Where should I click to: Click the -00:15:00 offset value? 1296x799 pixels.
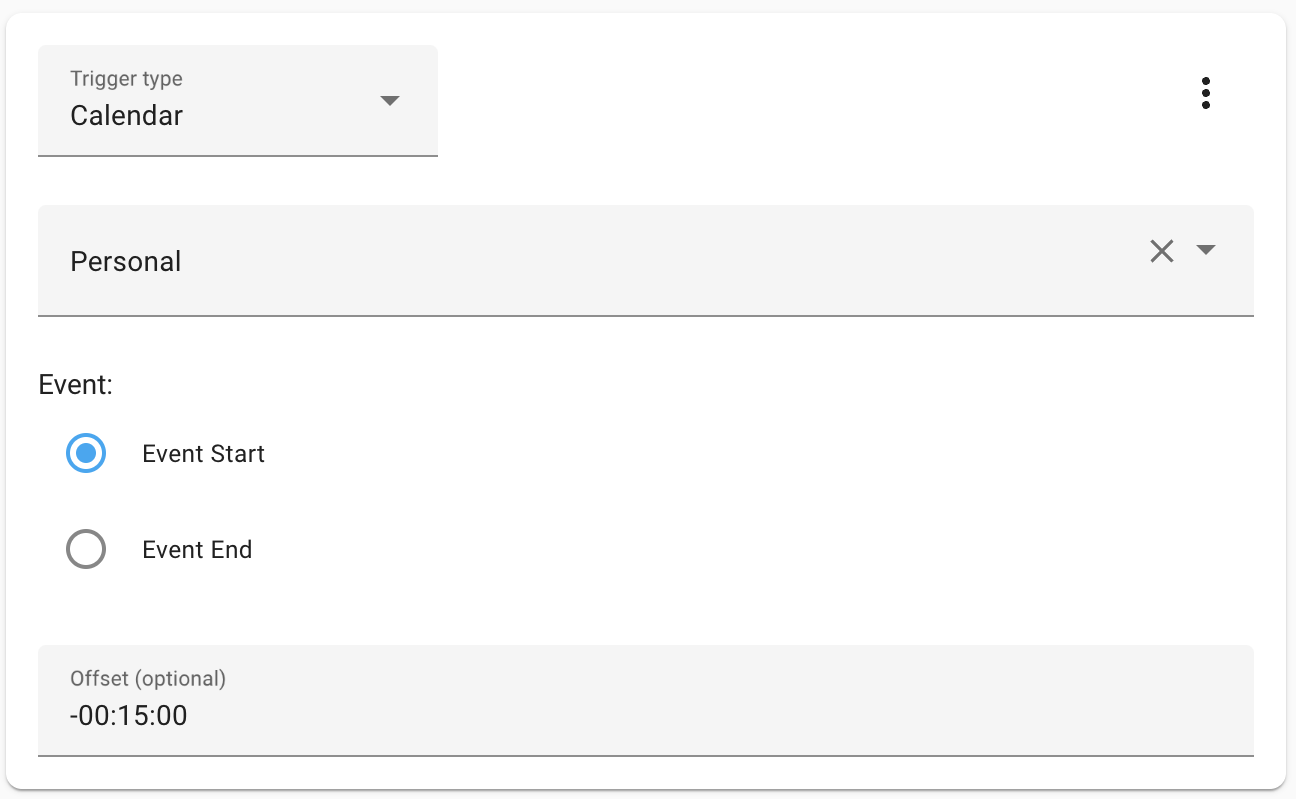coord(129,716)
